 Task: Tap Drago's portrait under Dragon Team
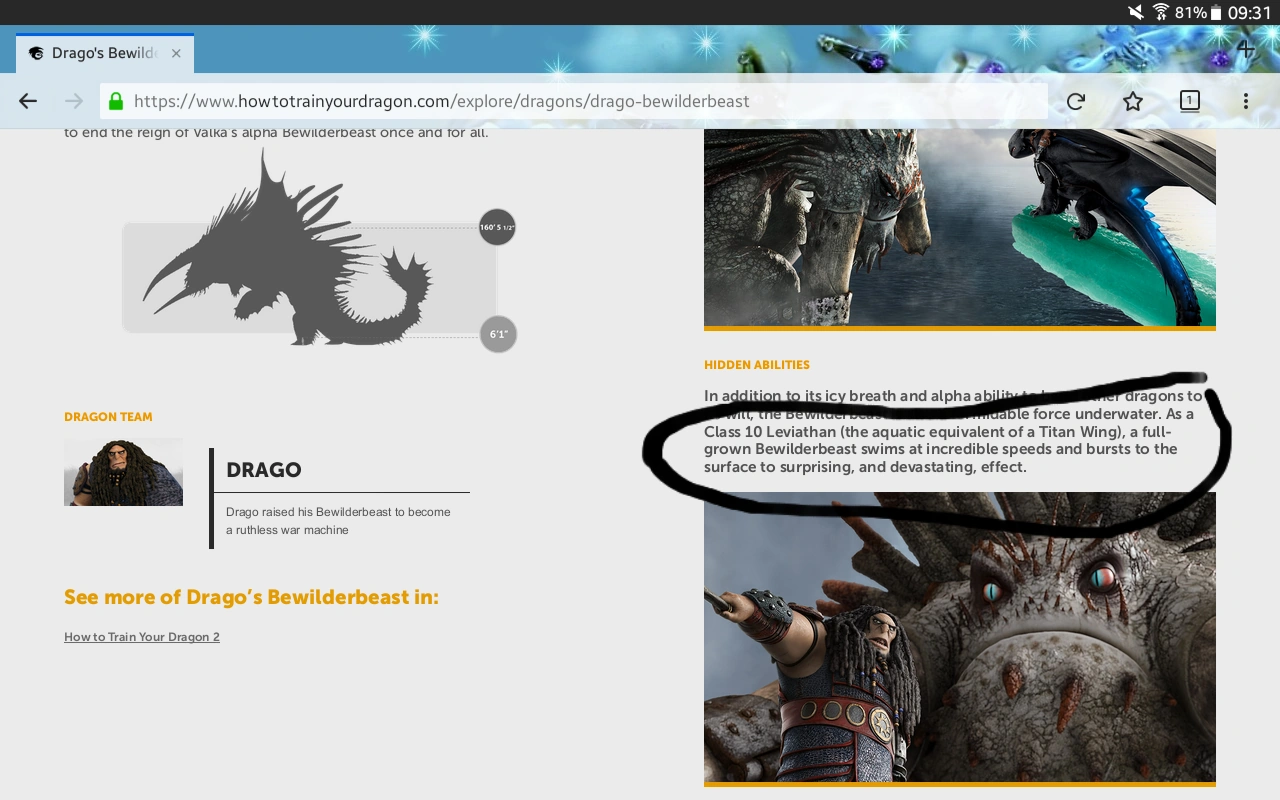123,471
